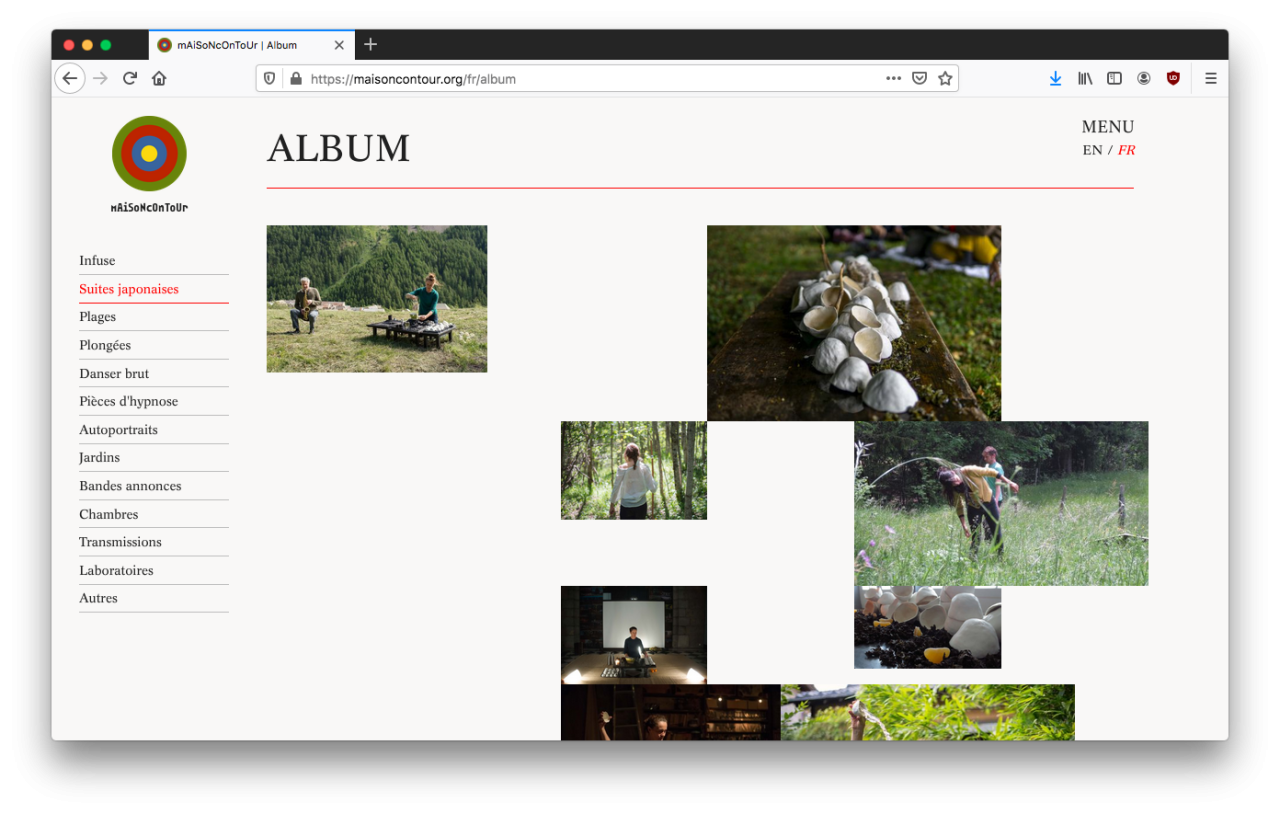Open the site MENU in the header
This screenshot has width=1280, height=814.
1107,127
